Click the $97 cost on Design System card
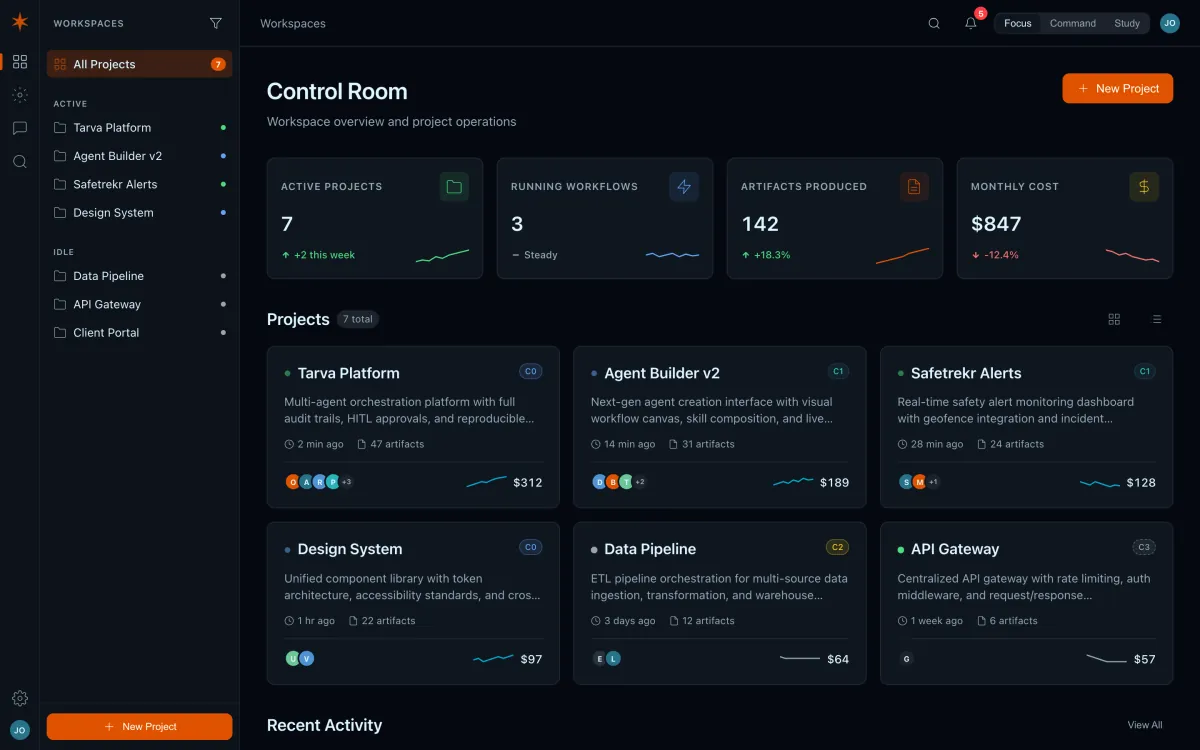This screenshot has height=750, width=1200. click(531, 659)
